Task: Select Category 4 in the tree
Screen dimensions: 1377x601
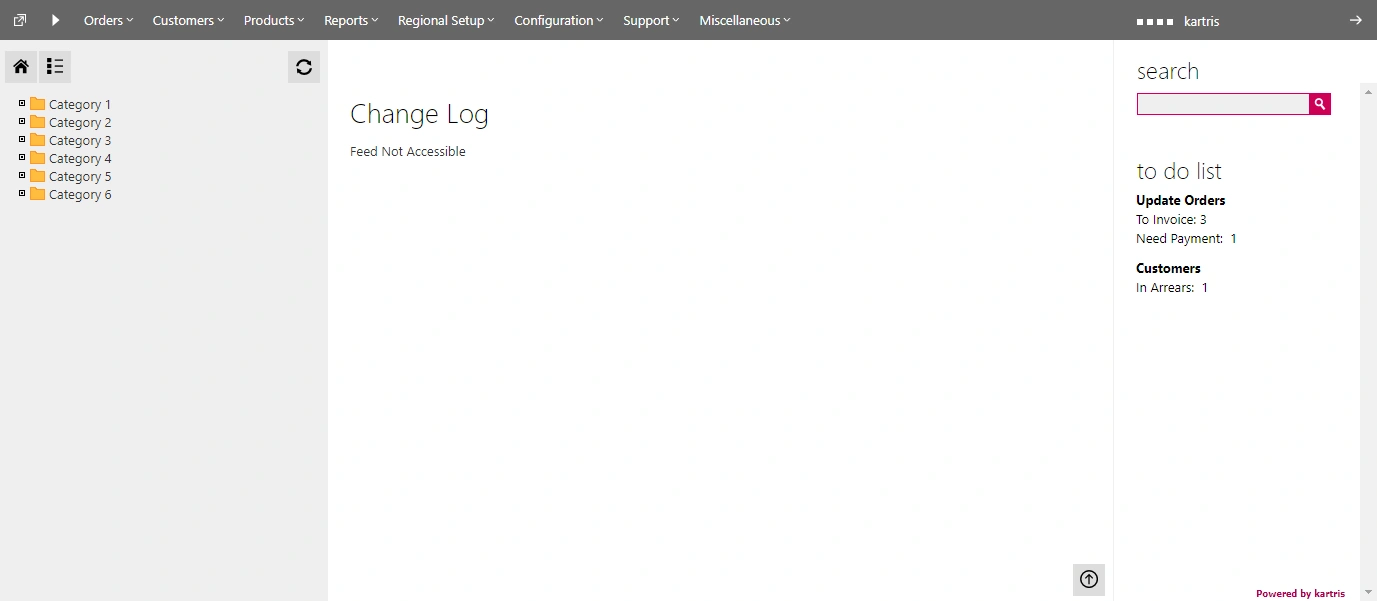Action: coord(80,158)
